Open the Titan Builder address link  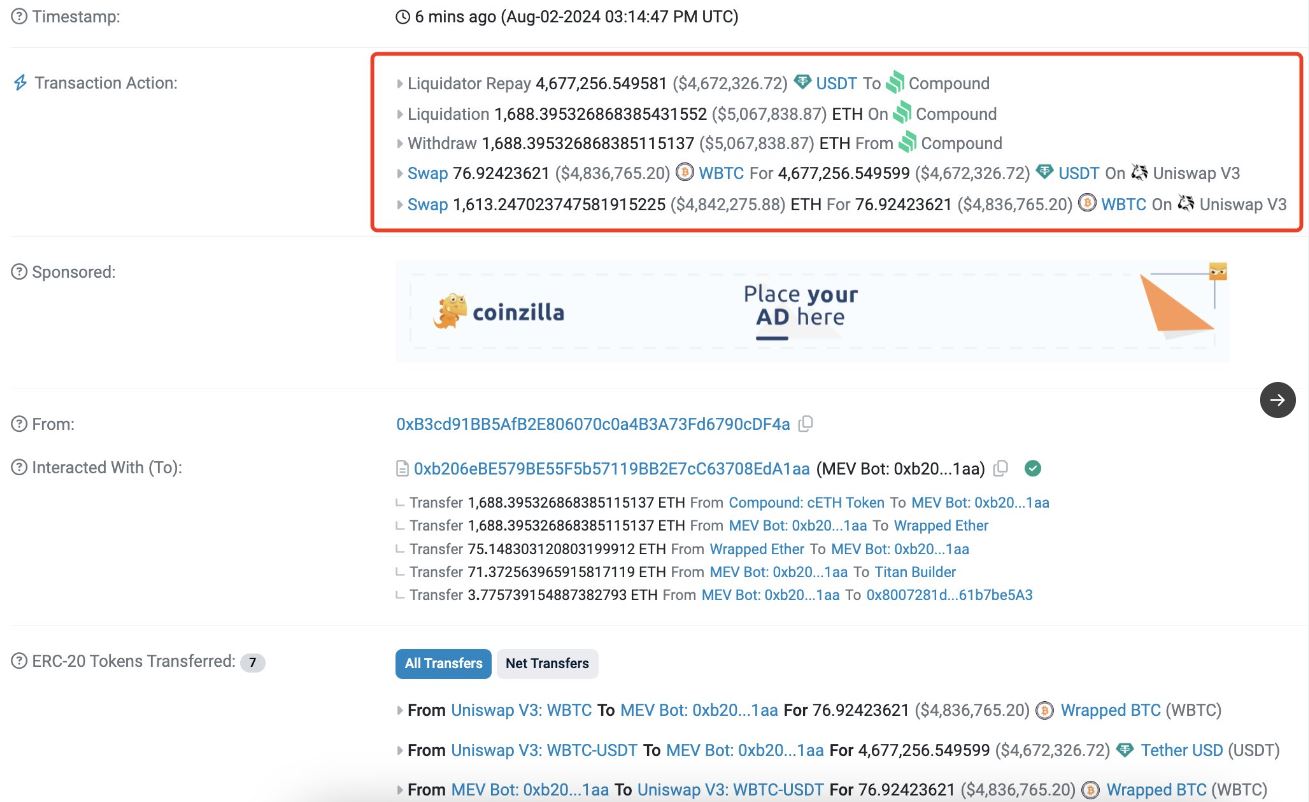(915, 572)
